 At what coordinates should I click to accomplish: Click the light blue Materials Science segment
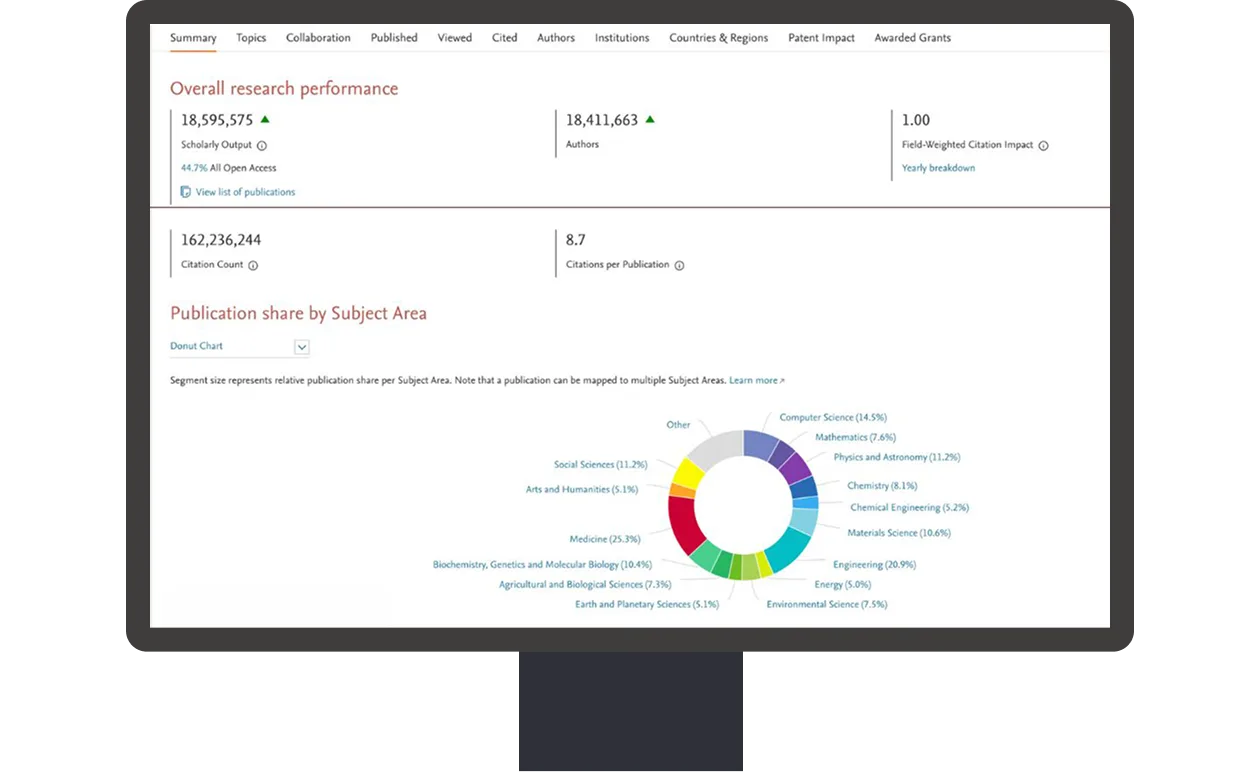(x=803, y=521)
